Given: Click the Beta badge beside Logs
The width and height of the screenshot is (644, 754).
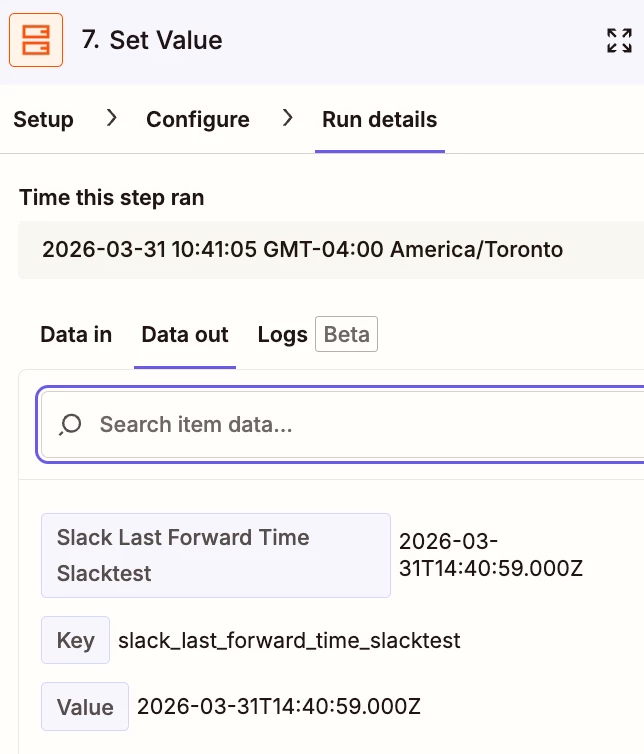Looking at the screenshot, I should [x=347, y=334].
